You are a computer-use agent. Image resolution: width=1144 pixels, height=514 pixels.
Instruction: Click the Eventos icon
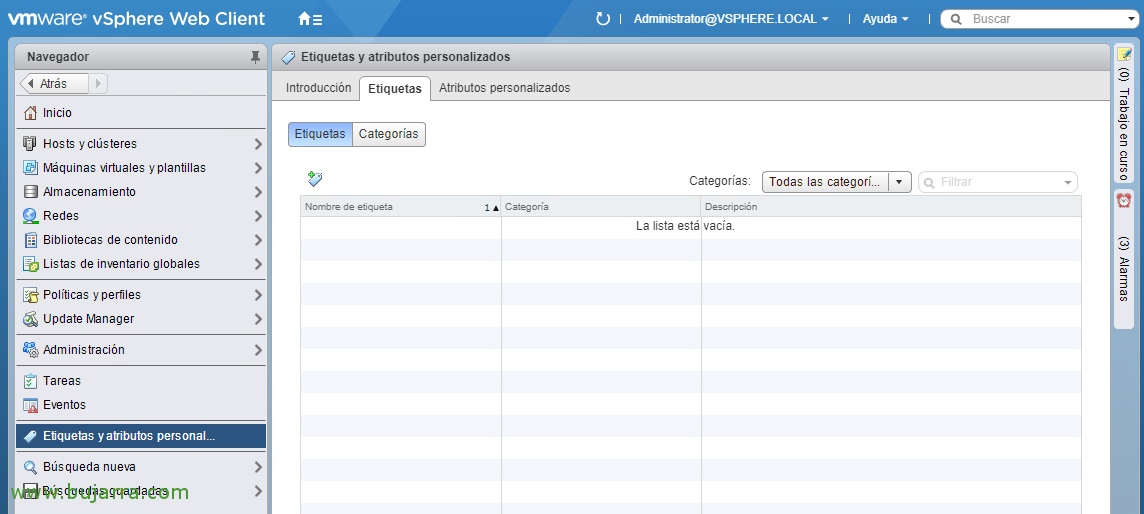pyautogui.click(x=30, y=405)
